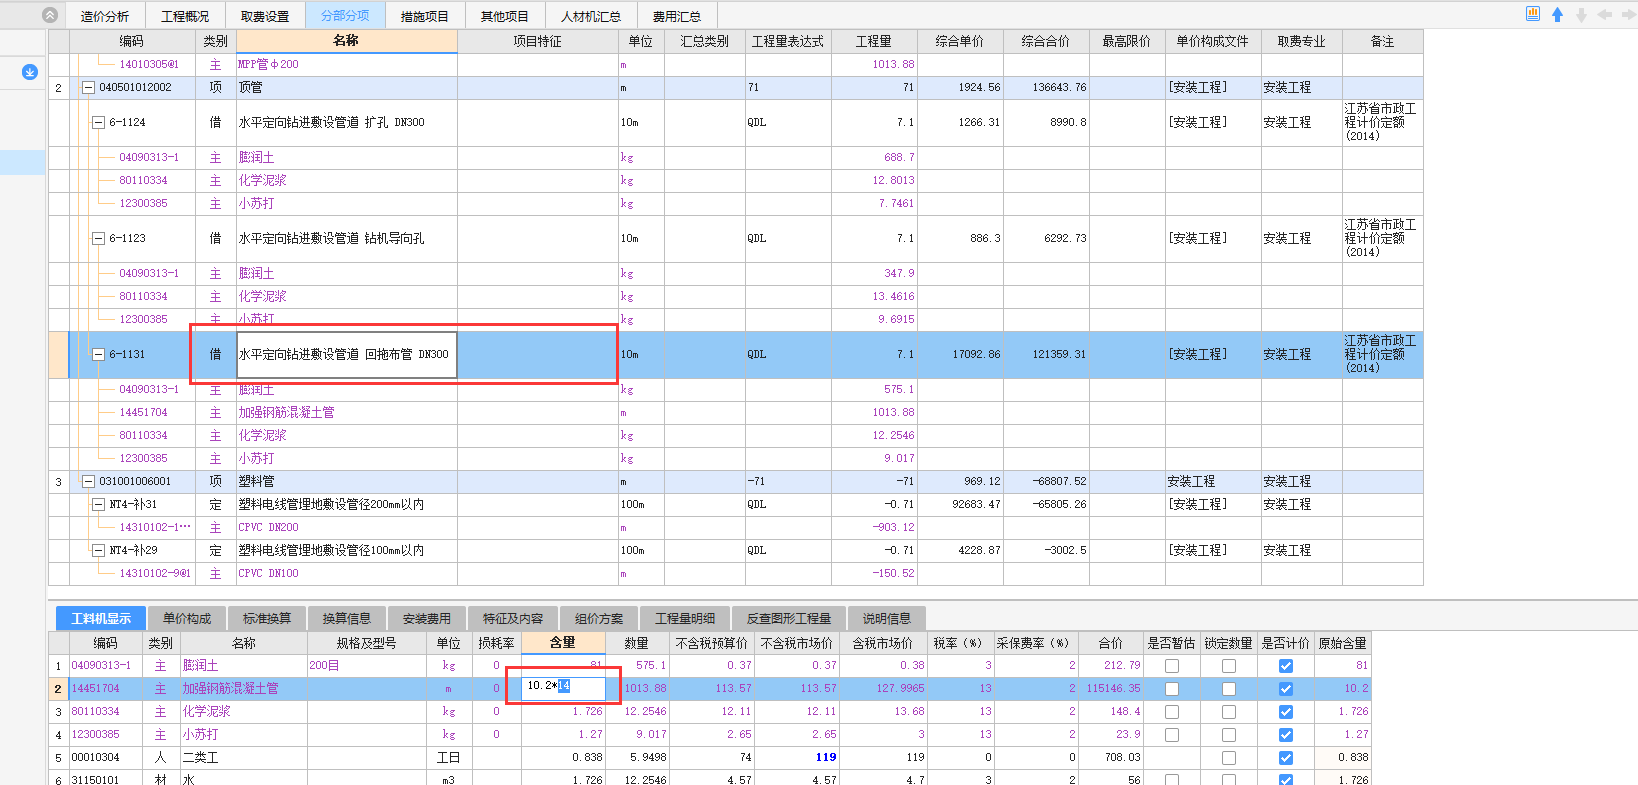The width and height of the screenshot is (1638, 785).
Task: Open the 组价方案 bottom tab
Action: click(x=599, y=618)
